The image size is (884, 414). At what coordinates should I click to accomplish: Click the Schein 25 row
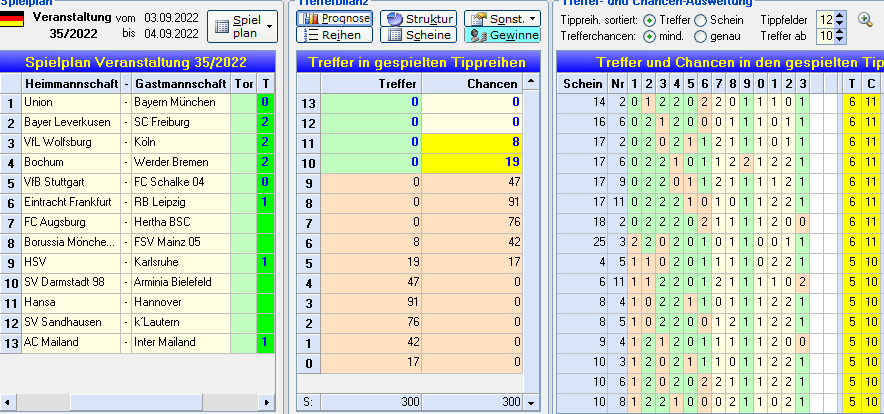click(x=721, y=243)
